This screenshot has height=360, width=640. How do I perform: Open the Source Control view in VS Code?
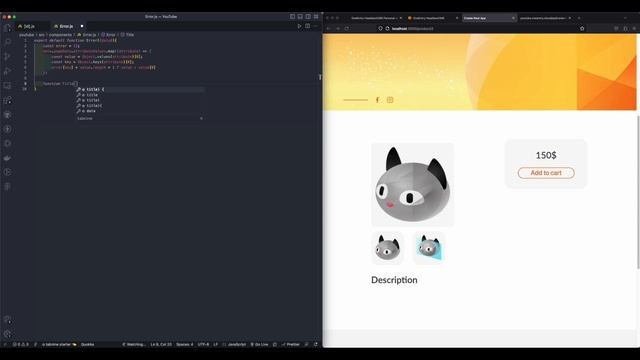[7, 56]
